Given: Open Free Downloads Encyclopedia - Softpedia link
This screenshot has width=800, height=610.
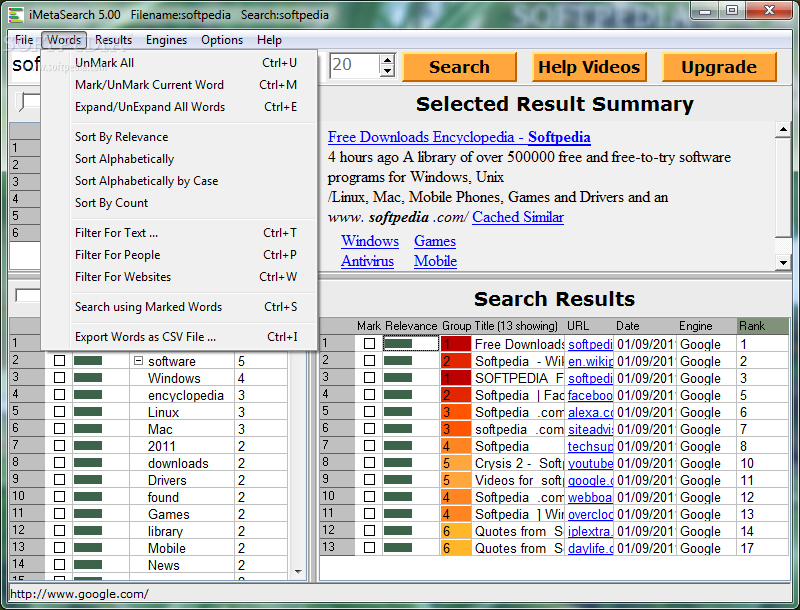Looking at the screenshot, I should pos(459,137).
